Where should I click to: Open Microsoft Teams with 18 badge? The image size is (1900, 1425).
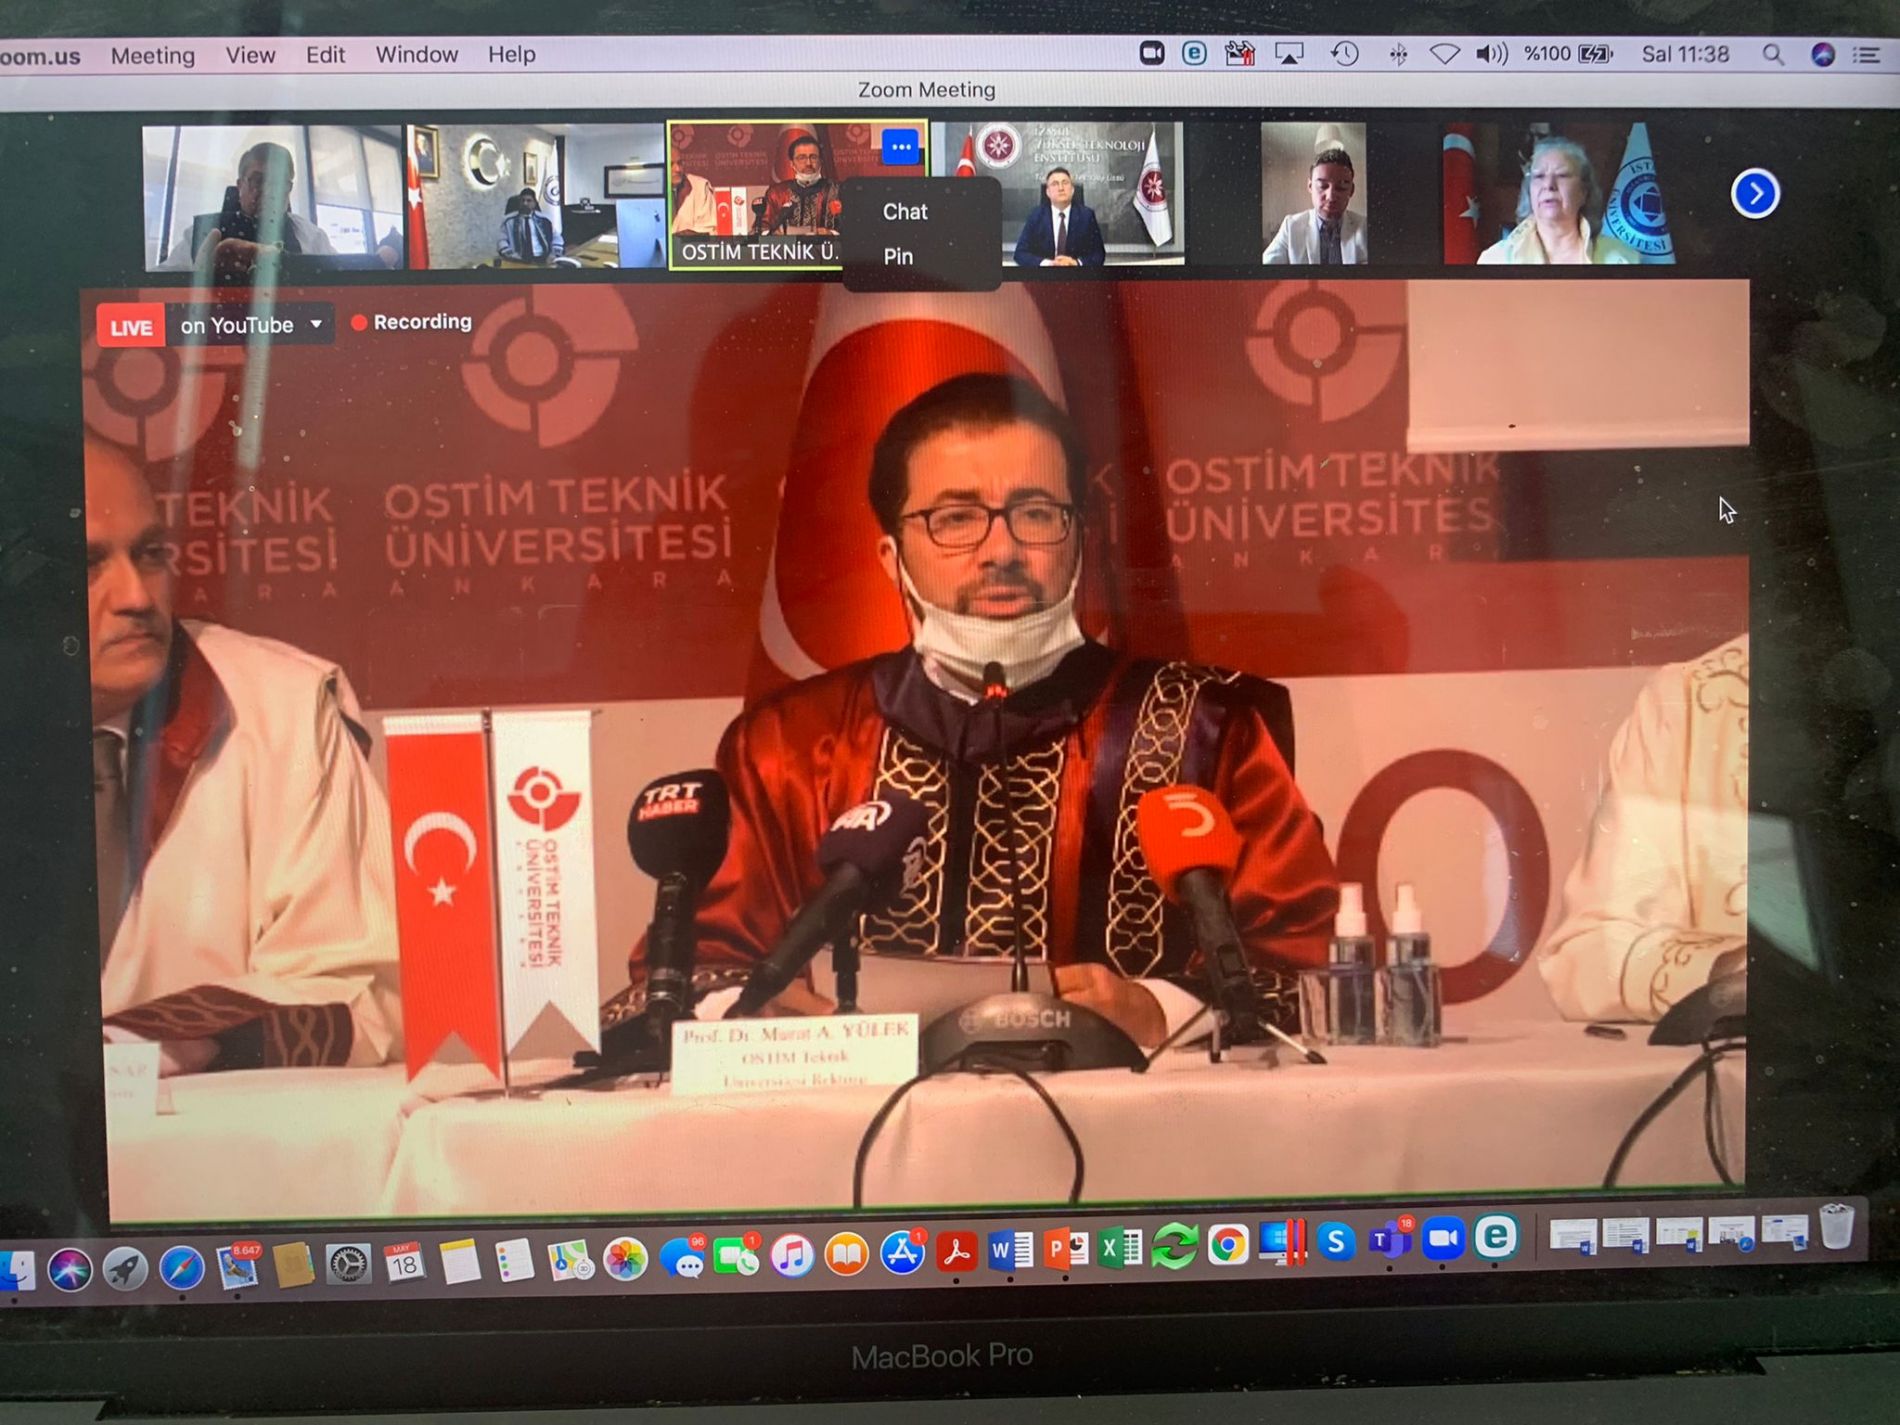pyautogui.click(x=1390, y=1240)
